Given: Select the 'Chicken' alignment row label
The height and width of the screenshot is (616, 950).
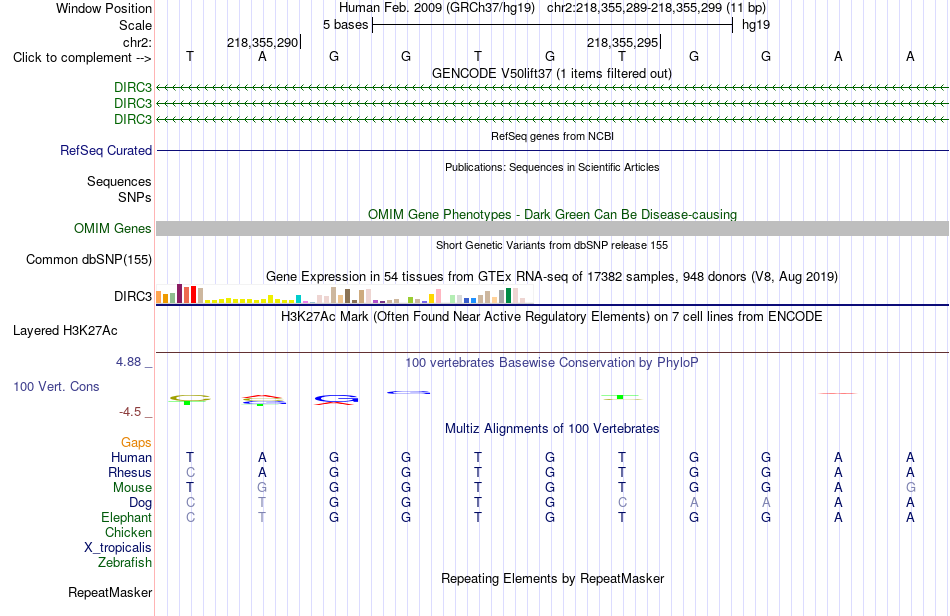Looking at the screenshot, I should (128, 532).
